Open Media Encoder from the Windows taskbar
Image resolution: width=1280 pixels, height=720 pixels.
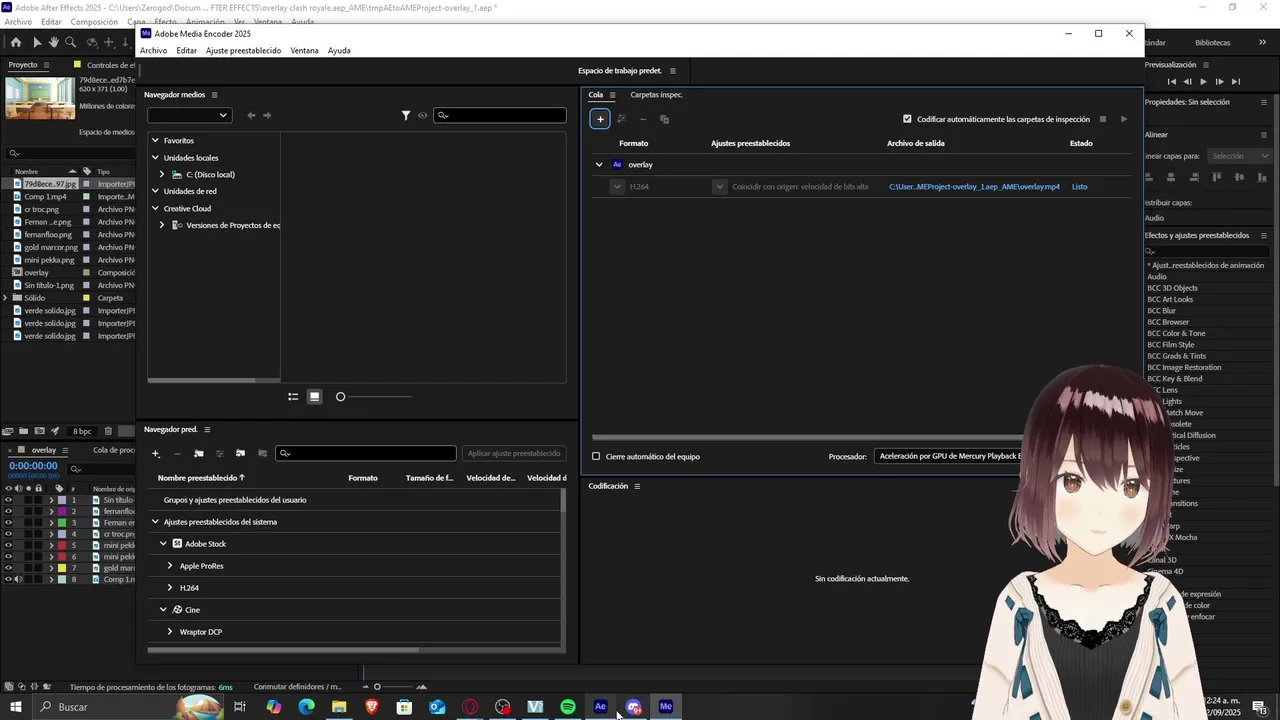(666, 707)
